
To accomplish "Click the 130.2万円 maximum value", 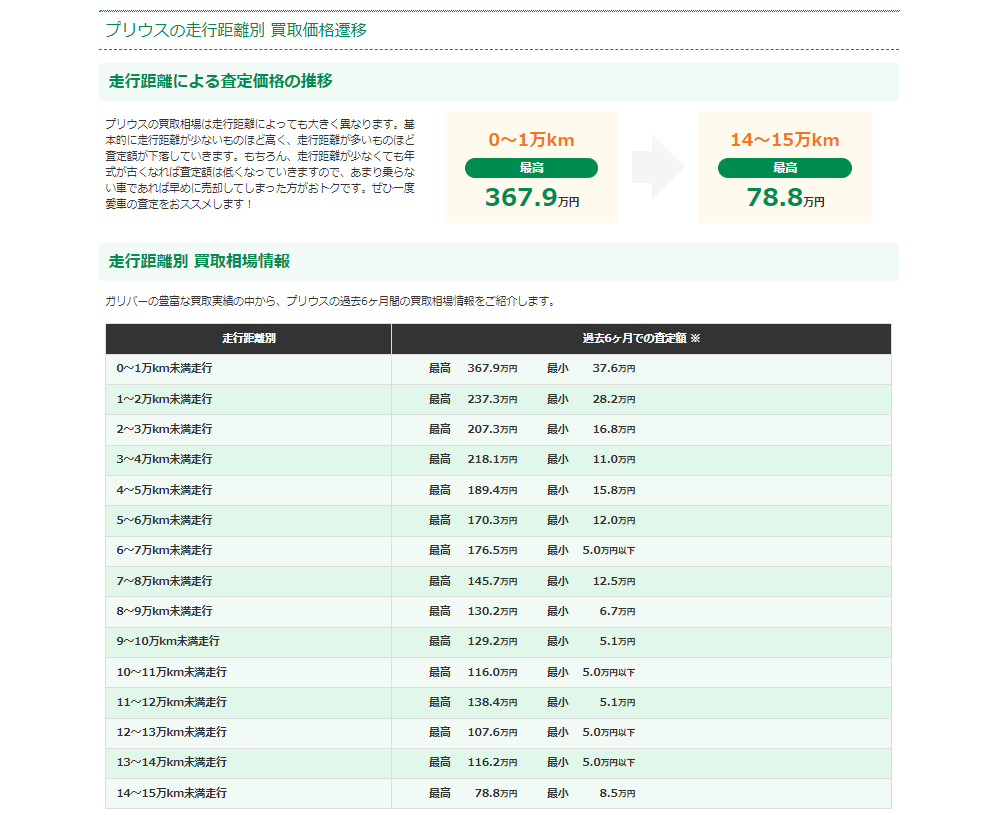I will (492, 612).
